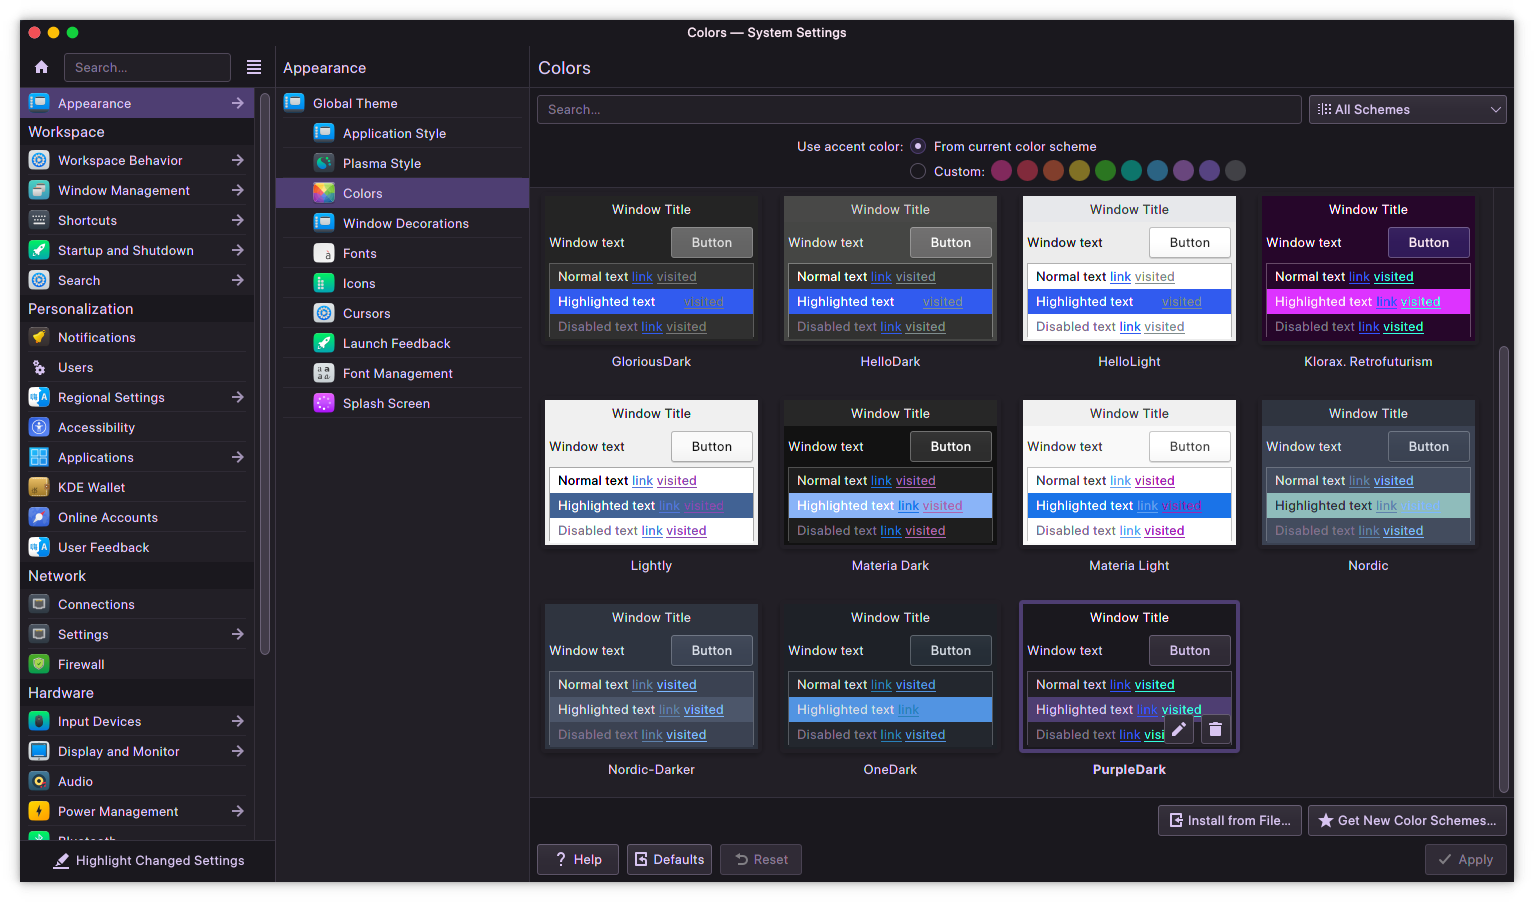Select the Custom accent color radio button
The height and width of the screenshot is (902, 1534).
(x=918, y=171)
